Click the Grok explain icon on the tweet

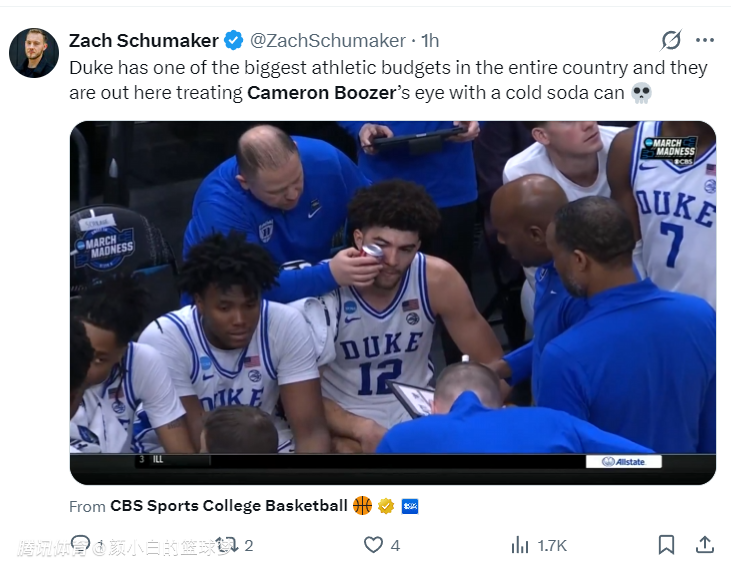(671, 40)
